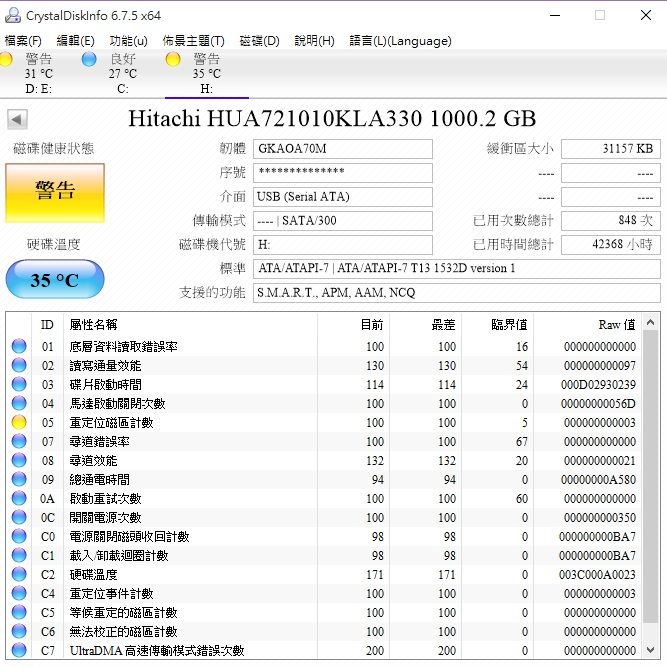The height and width of the screenshot is (667, 667).
Task: Click status circle for attribute C6 row
Action: point(19,631)
